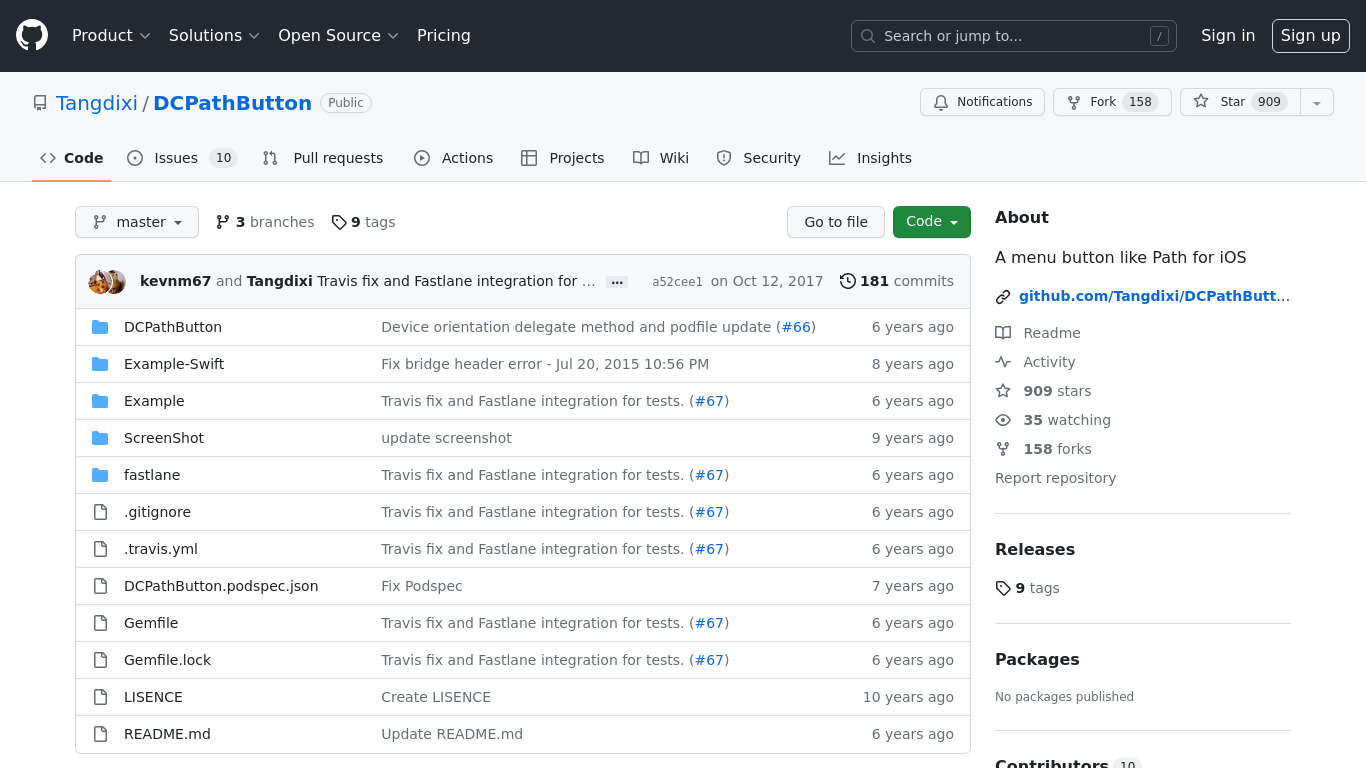The width and height of the screenshot is (1366, 768).
Task: Click the 'update screenshot' commit message
Action: [446, 438]
